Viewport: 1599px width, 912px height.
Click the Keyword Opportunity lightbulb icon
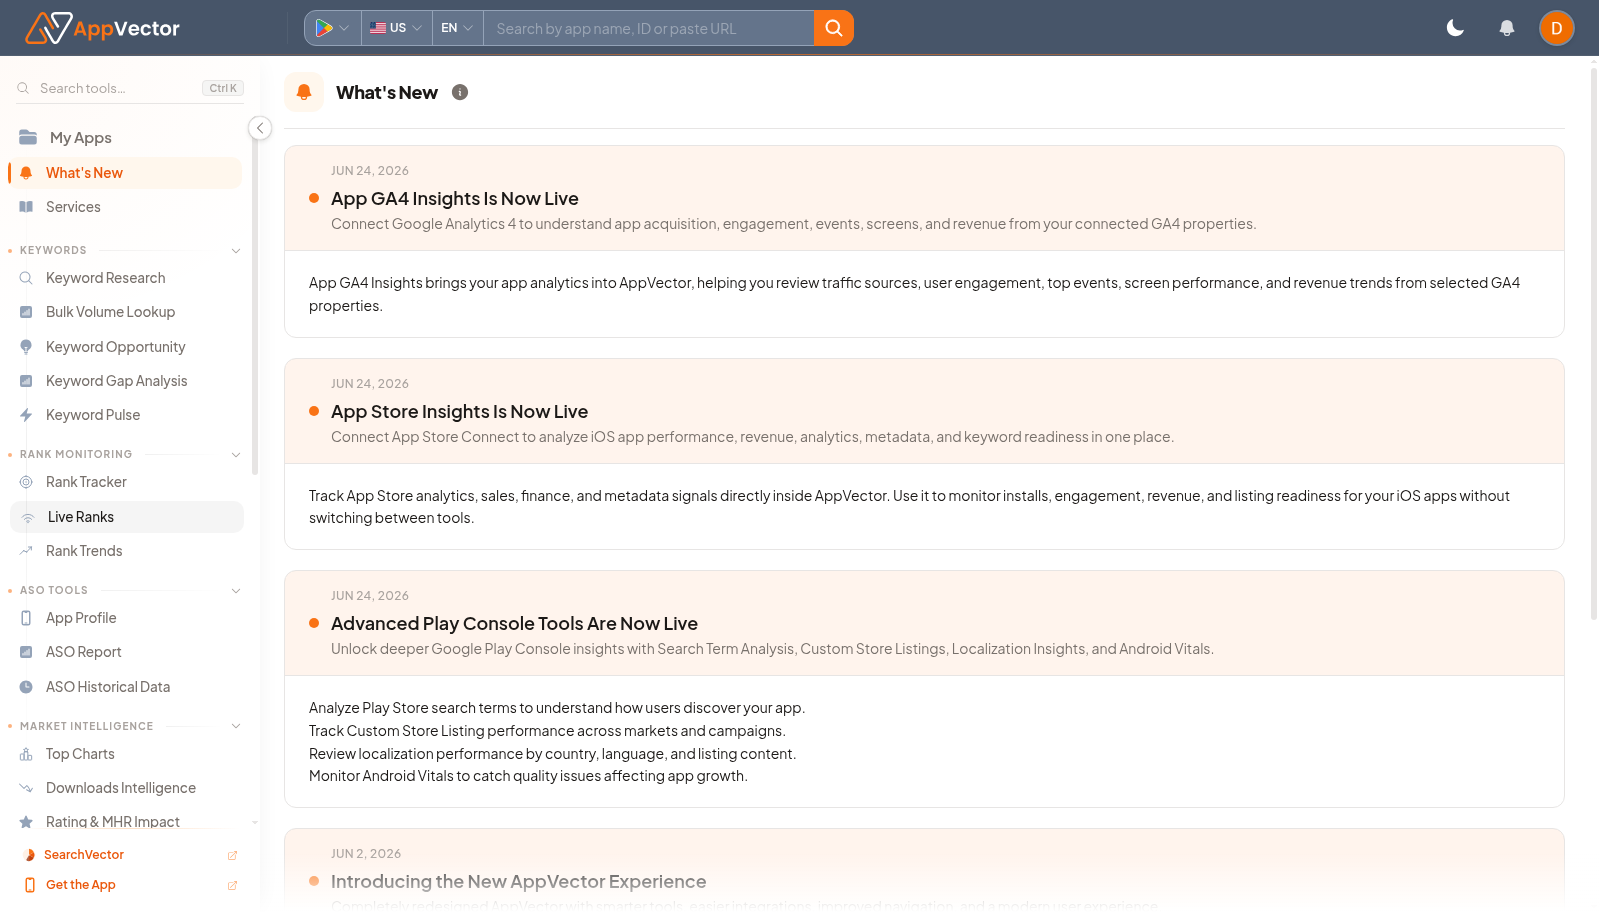26,347
